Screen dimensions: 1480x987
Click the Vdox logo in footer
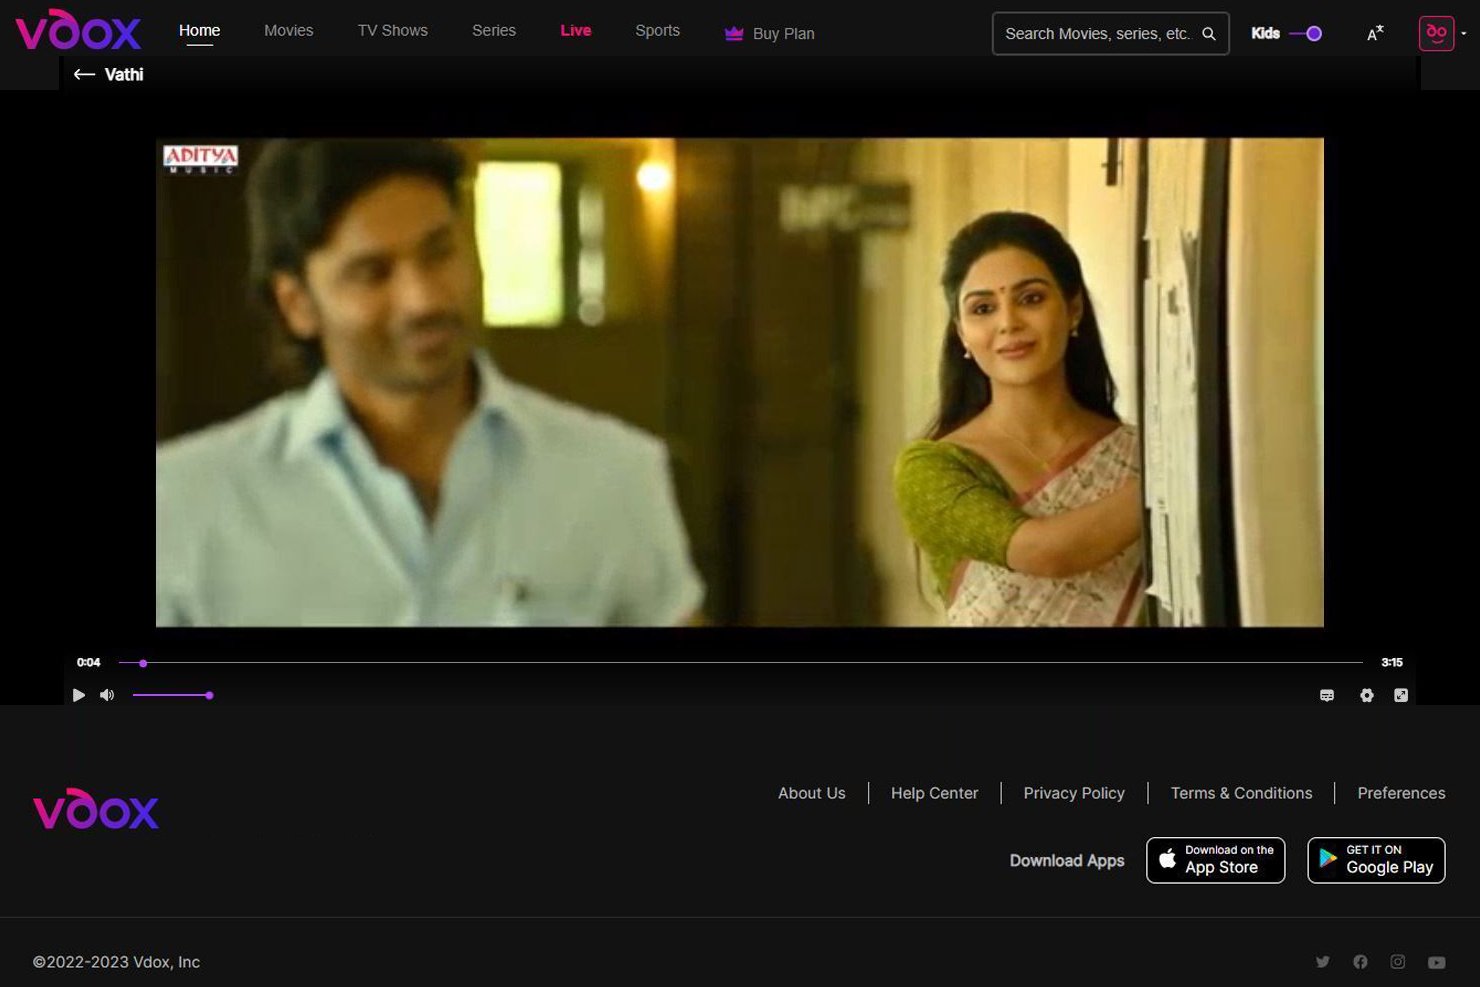click(96, 809)
